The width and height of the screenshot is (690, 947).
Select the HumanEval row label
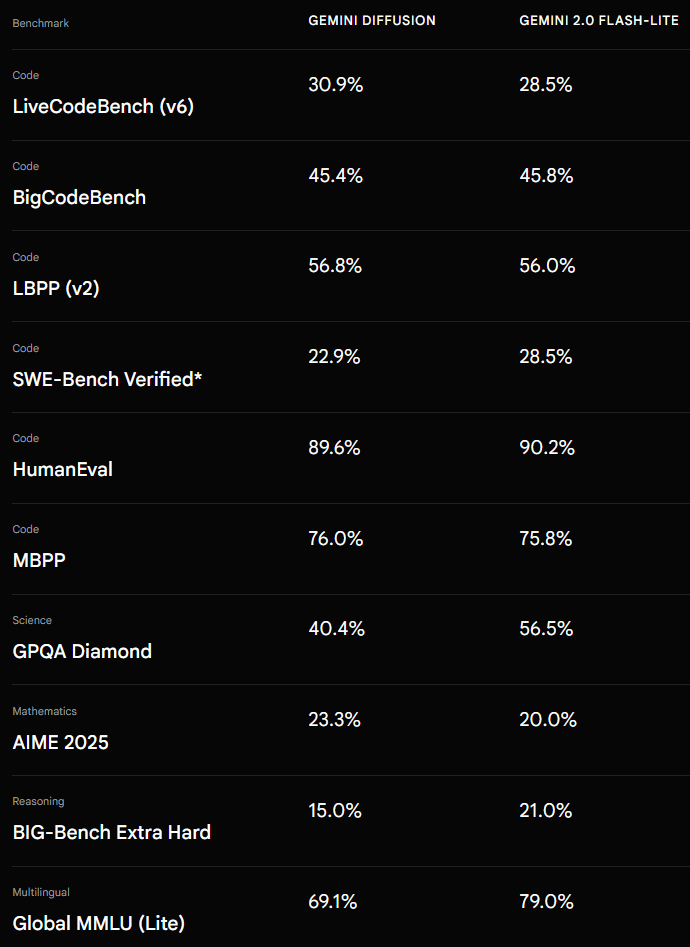click(62, 470)
